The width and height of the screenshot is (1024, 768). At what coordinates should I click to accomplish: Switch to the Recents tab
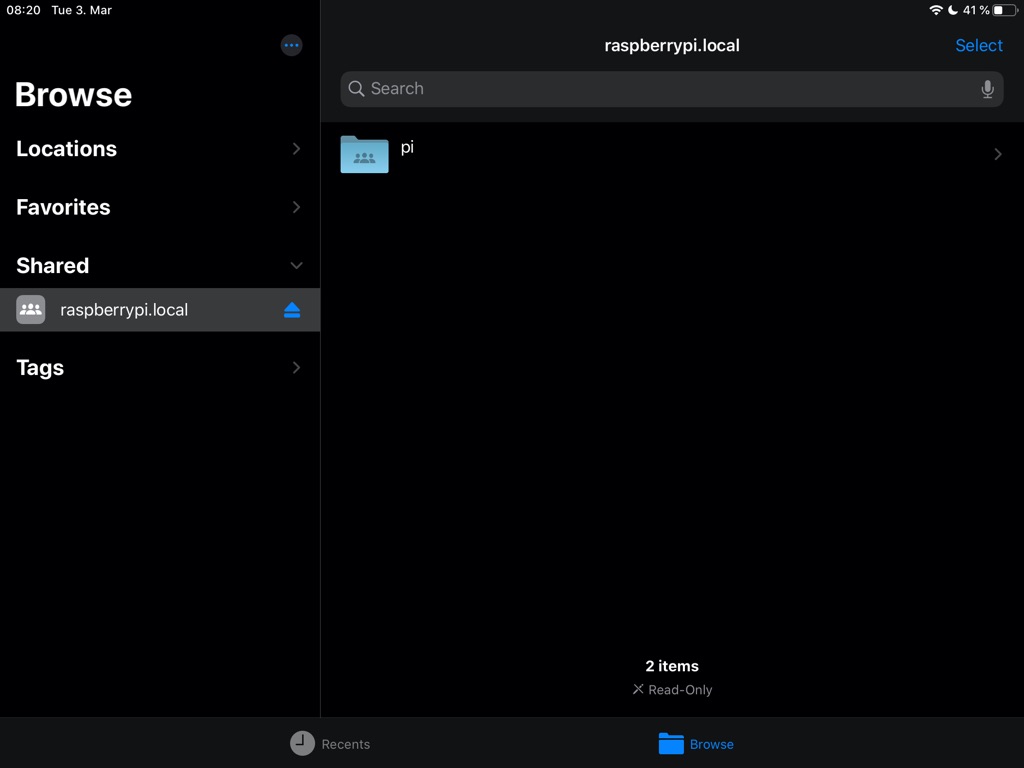(330, 743)
